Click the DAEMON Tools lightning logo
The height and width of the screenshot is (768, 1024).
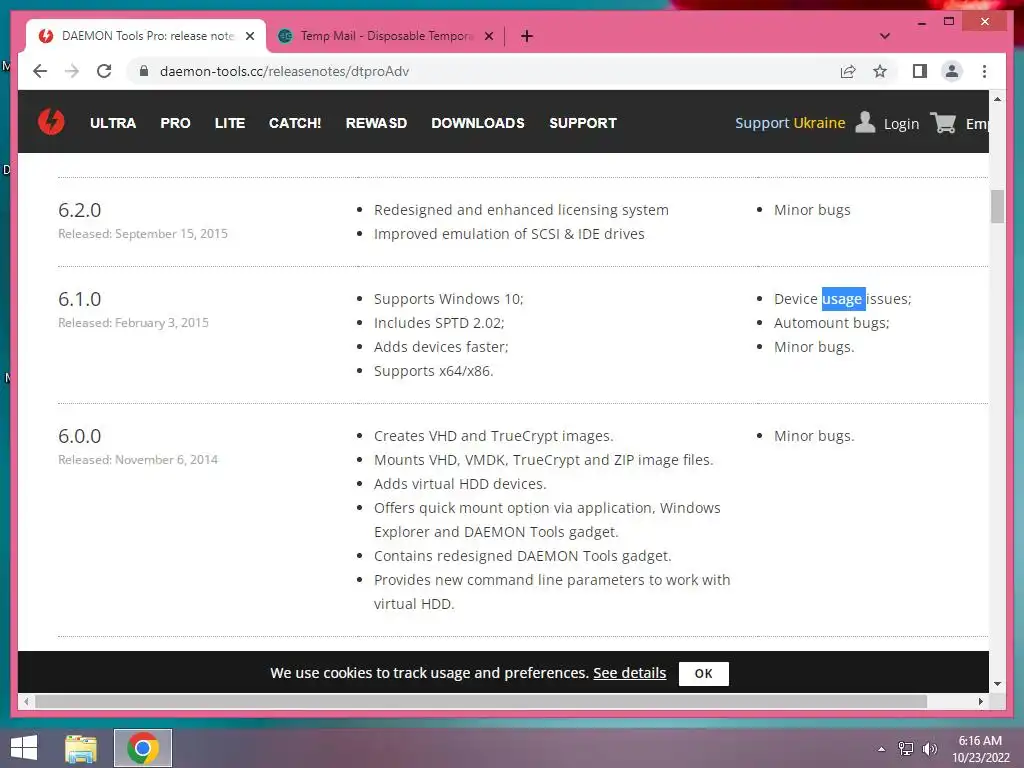point(51,122)
